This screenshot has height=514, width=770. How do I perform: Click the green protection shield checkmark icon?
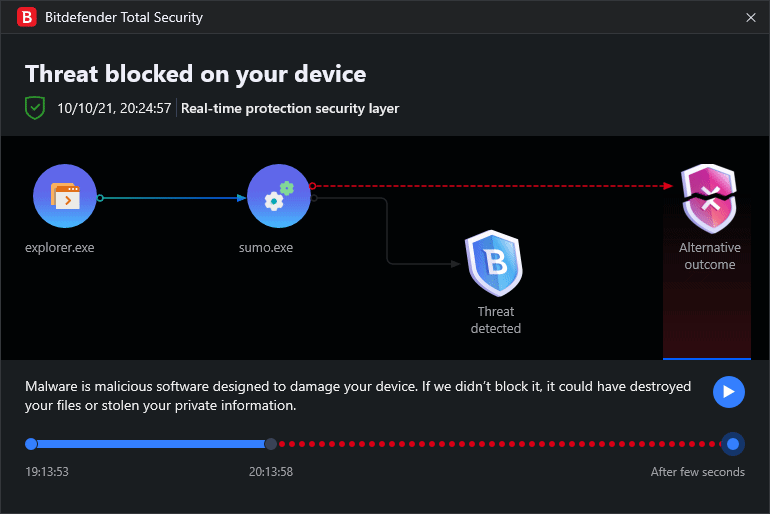click(x=36, y=108)
